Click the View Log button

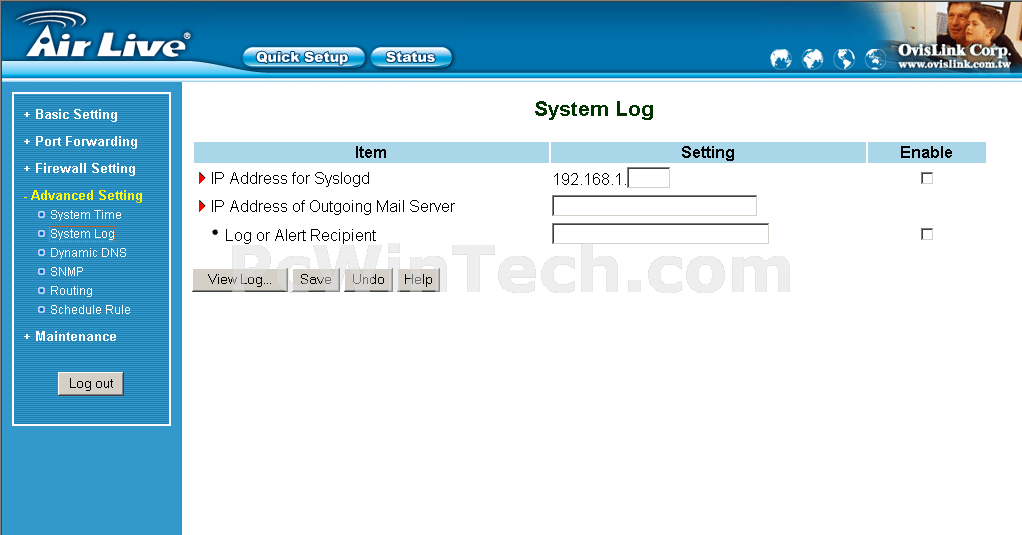coord(240,280)
